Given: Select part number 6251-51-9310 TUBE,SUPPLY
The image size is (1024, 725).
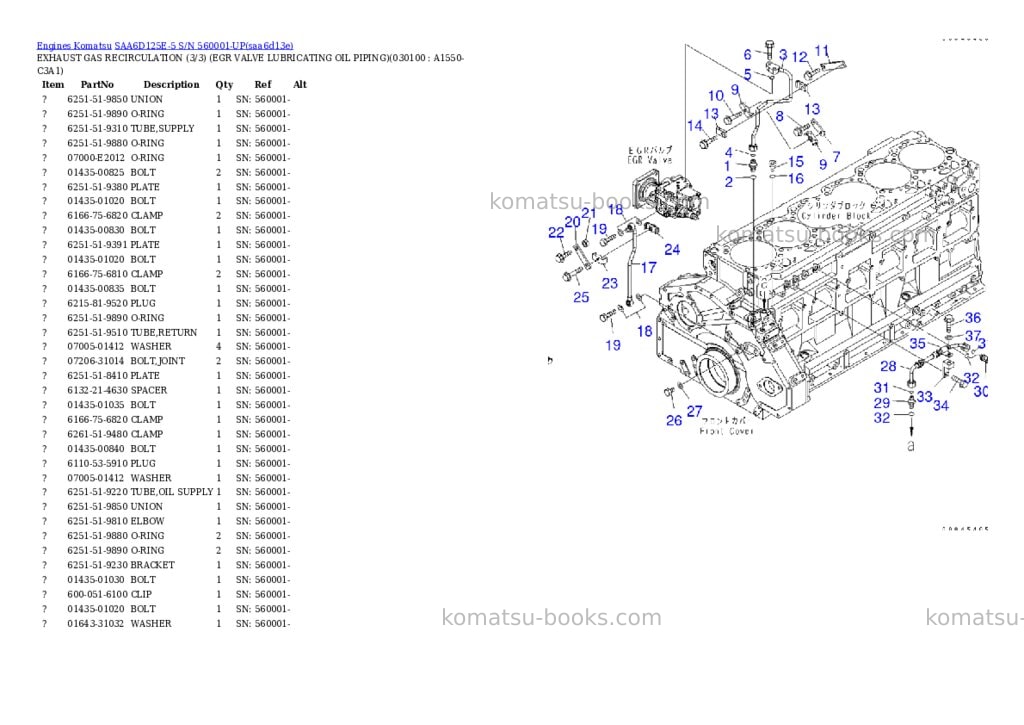Looking at the screenshot, I should click(131, 129).
